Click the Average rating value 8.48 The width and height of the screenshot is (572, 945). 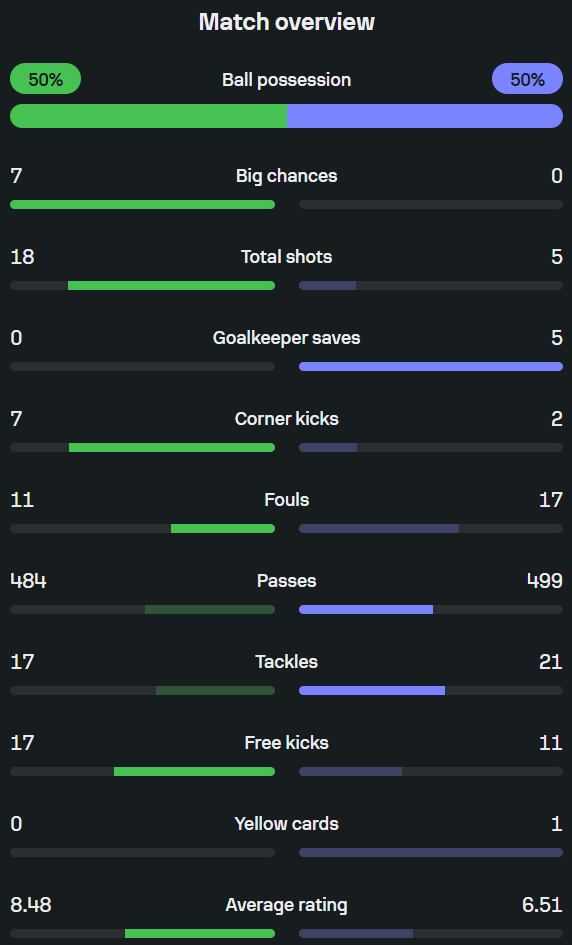point(31,905)
